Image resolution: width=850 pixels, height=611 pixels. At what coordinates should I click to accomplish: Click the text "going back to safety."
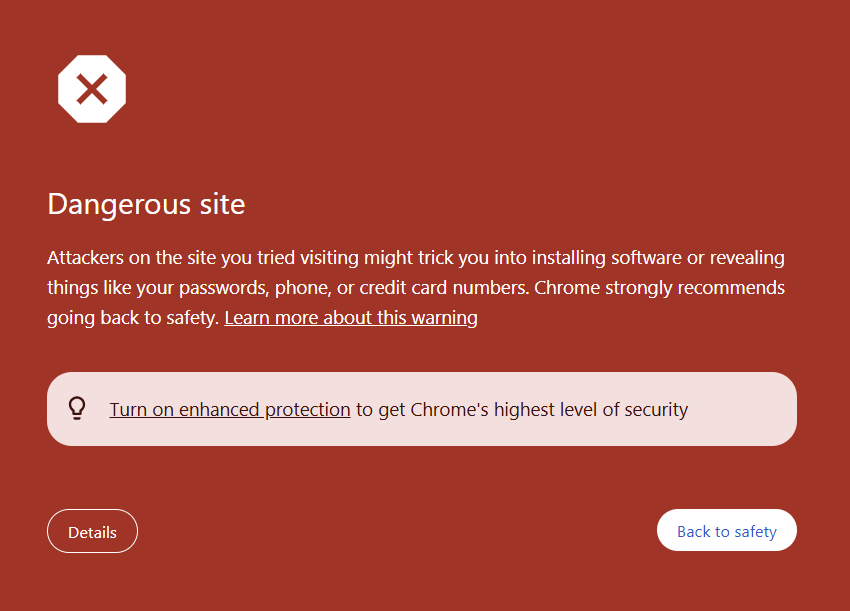tap(133, 318)
